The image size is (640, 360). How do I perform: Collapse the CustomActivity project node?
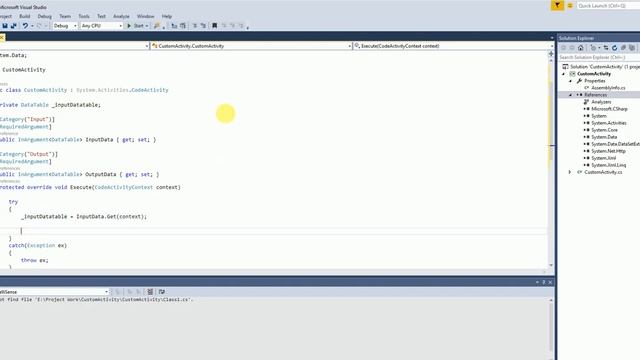564,74
